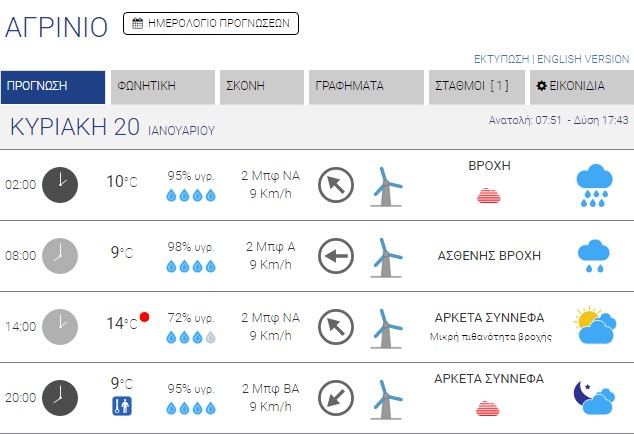Image resolution: width=634 pixels, height=434 pixels.
Task: Click the ΕΚΤΥΠΩΣΗ print link
Action: tap(501, 59)
